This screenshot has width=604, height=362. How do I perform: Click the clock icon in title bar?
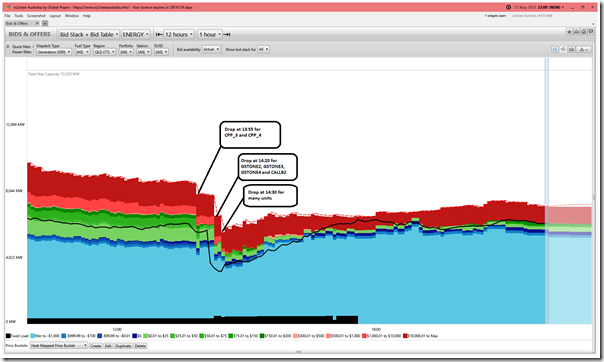point(508,7)
